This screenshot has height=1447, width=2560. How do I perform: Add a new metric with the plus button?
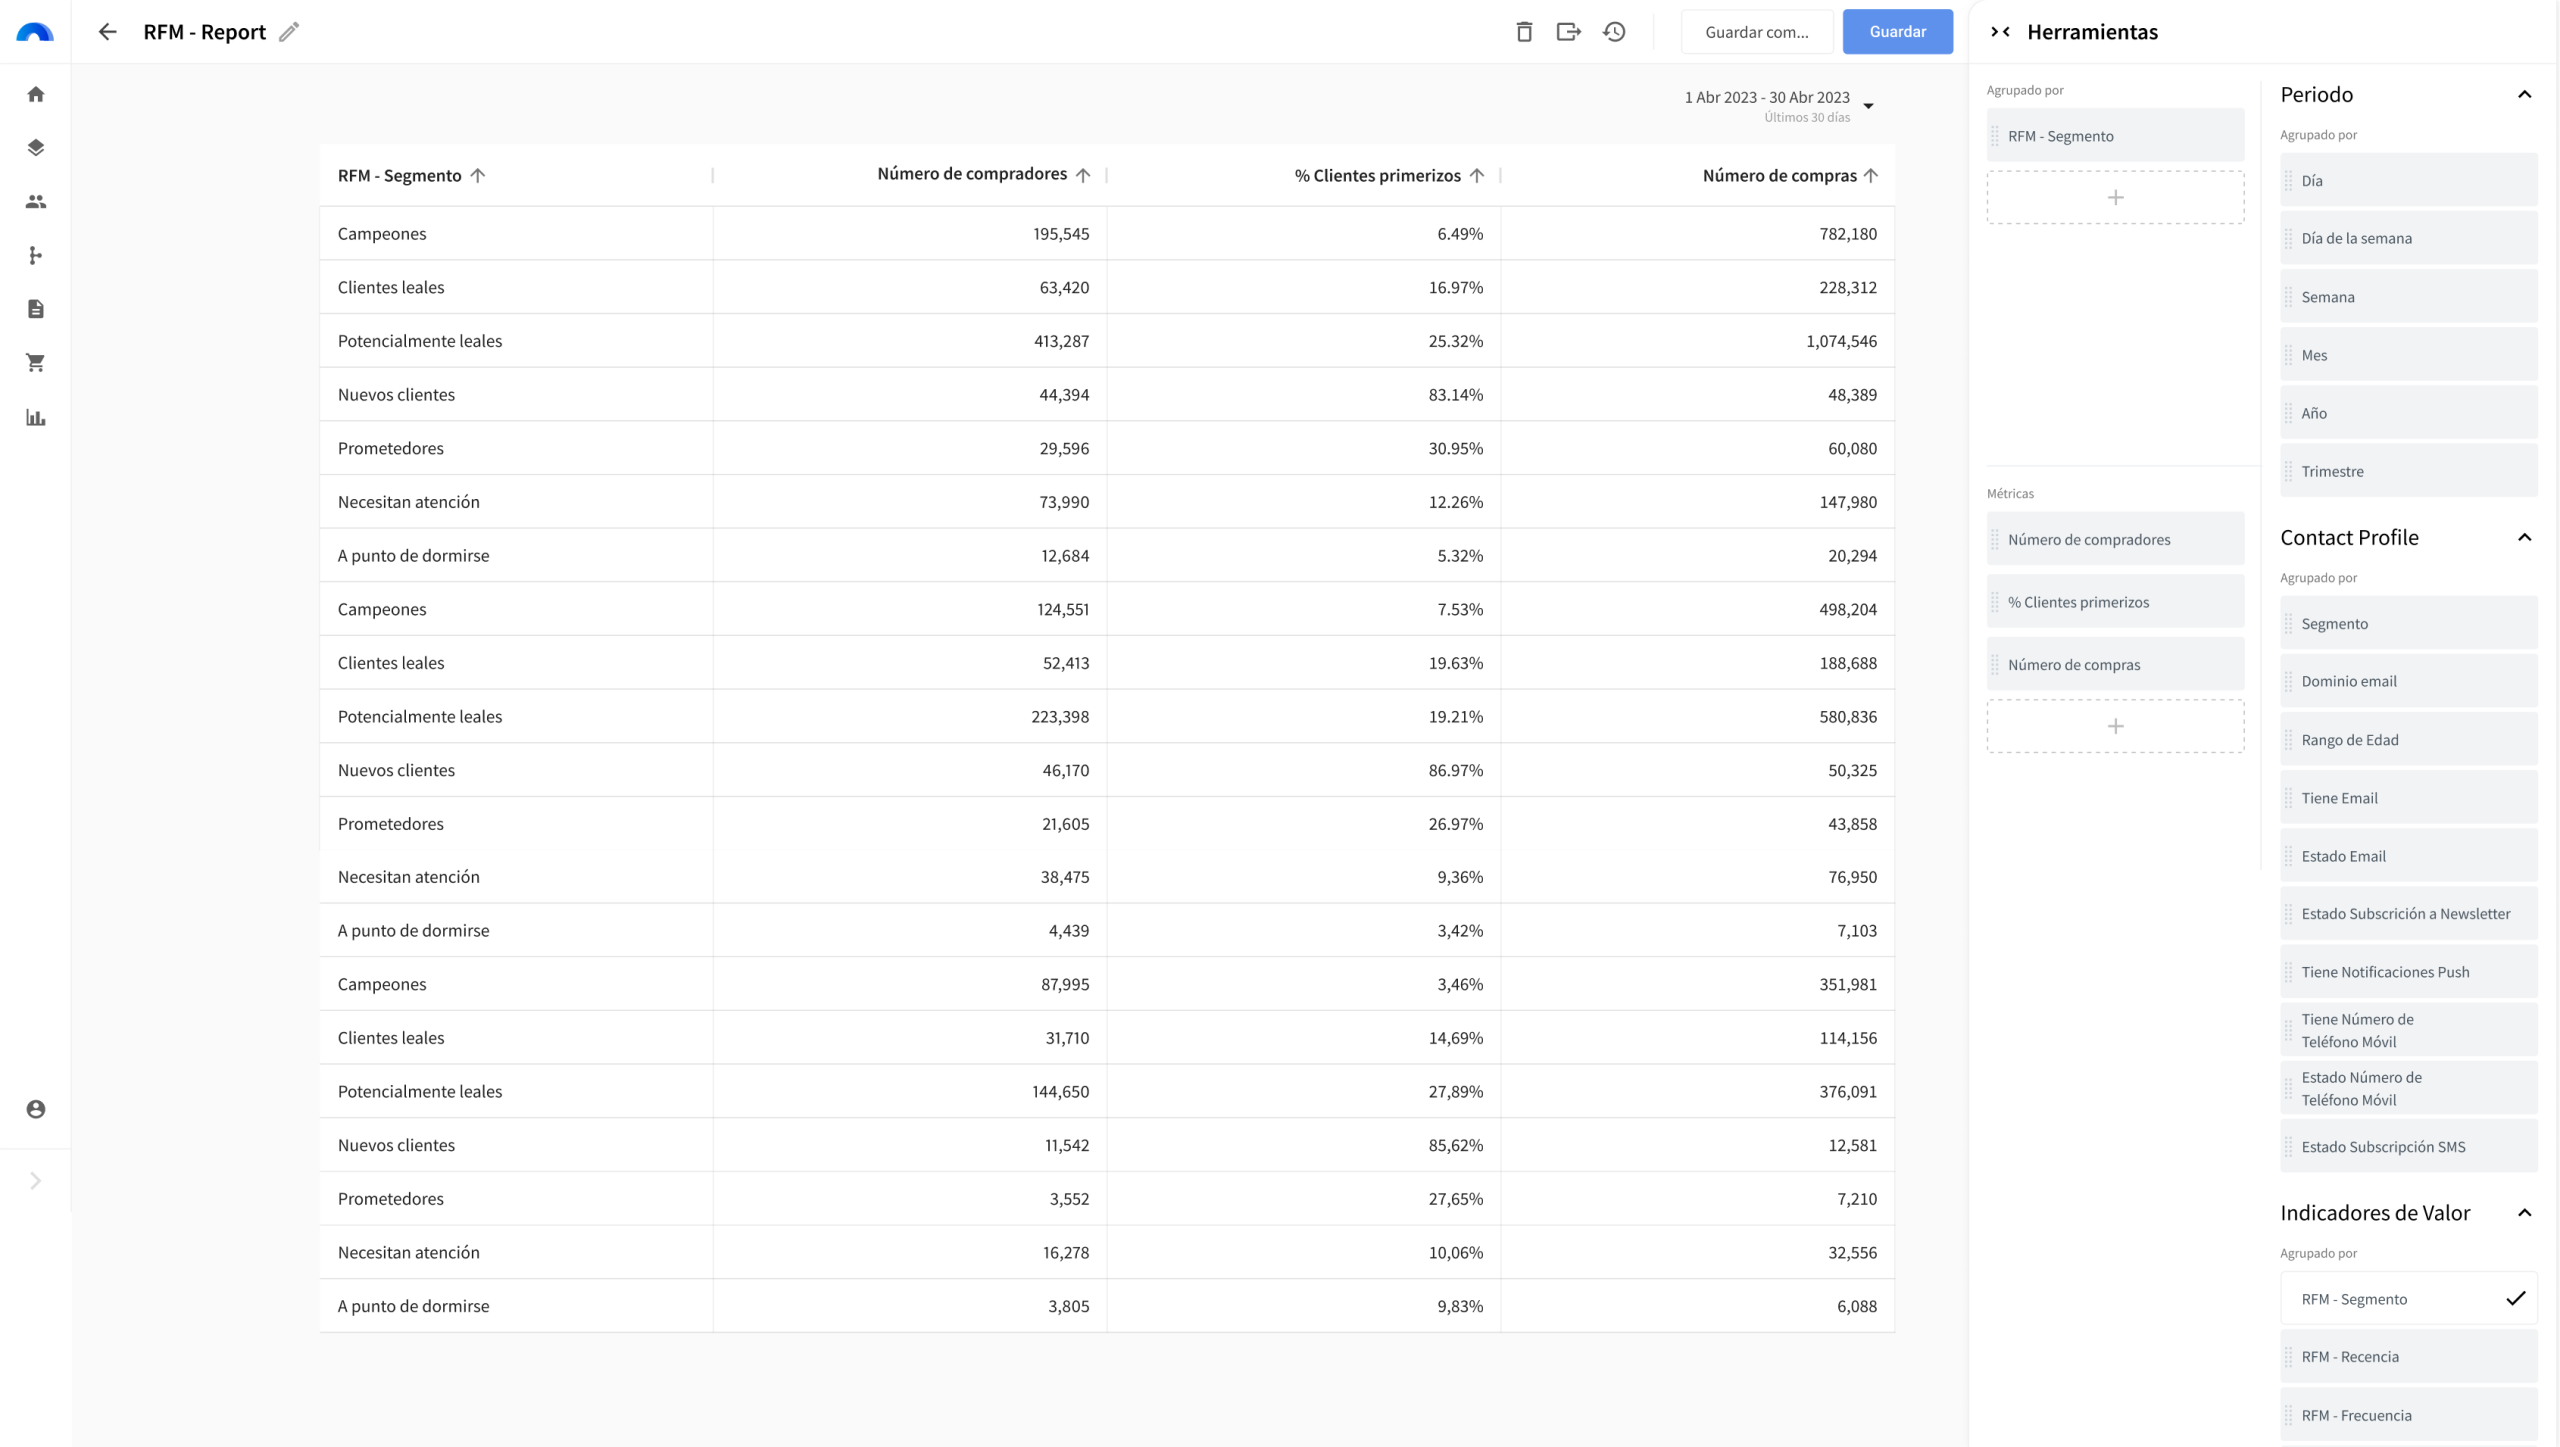(2114, 726)
